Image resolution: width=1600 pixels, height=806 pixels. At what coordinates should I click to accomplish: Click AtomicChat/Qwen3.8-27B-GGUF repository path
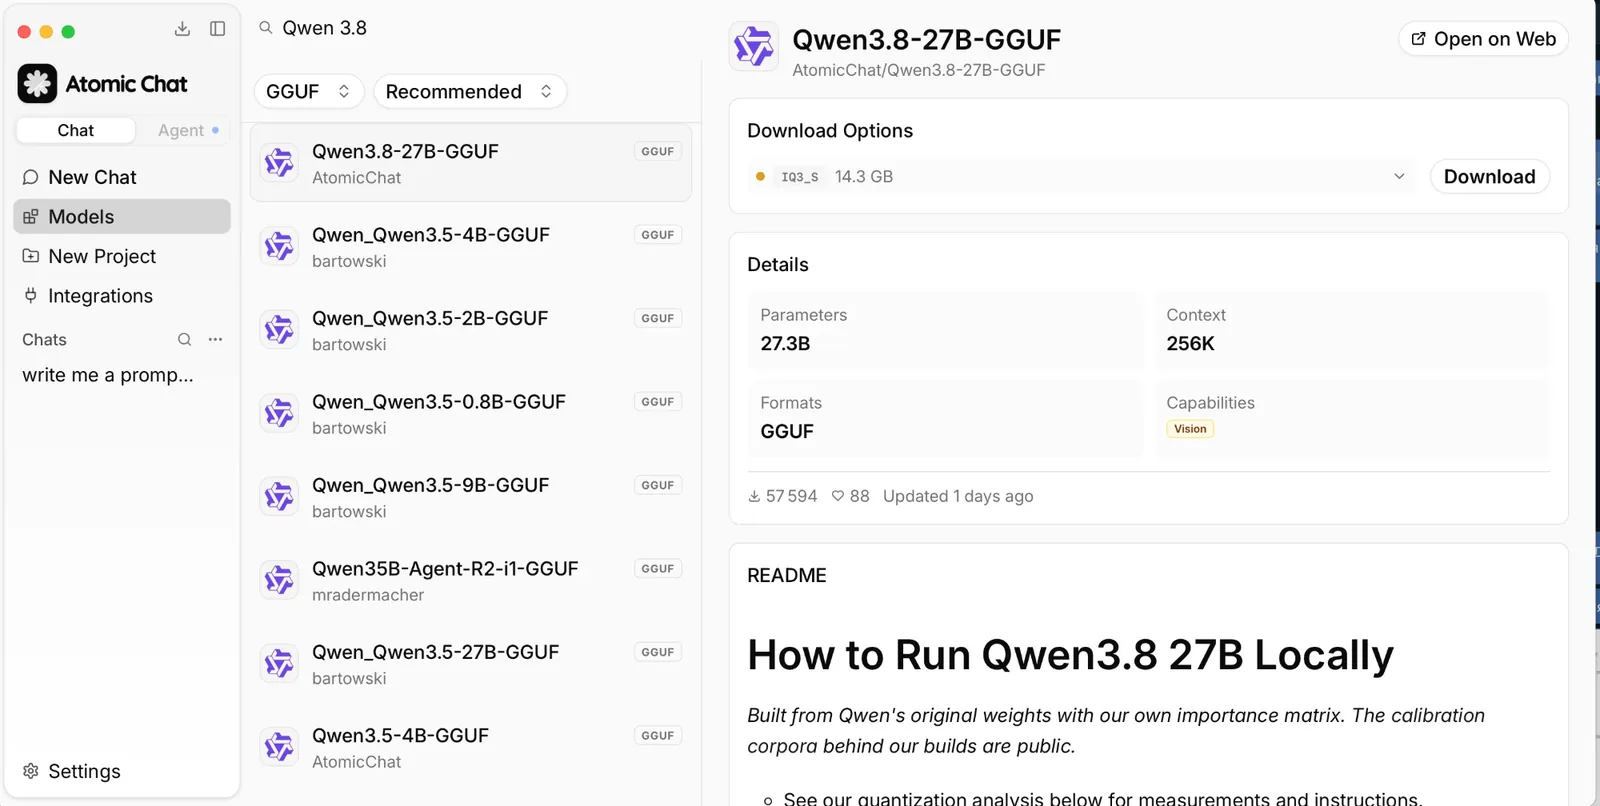(919, 70)
